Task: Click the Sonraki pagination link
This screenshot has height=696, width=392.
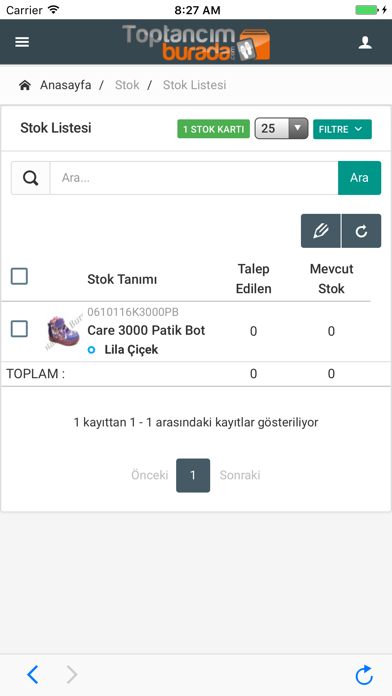Action: [x=240, y=475]
